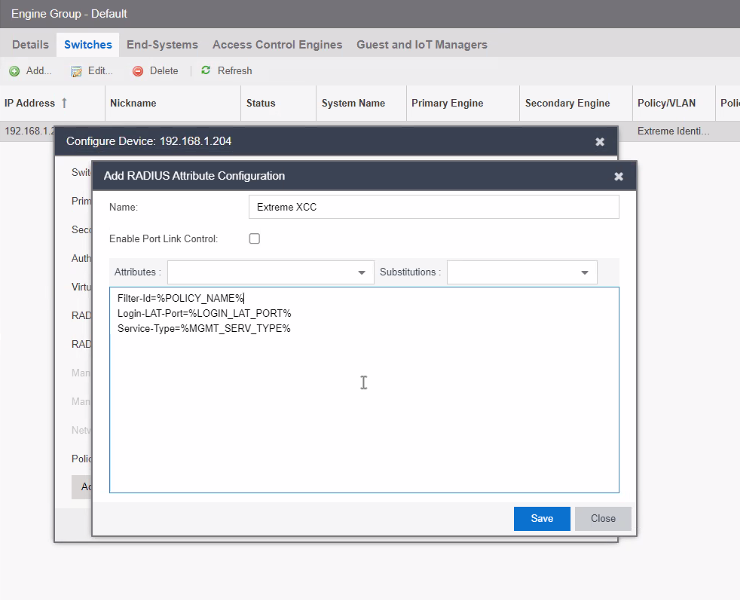Enable Port Link Control checkbox
Image resolution: width=740 pixels, height=600 pixels.
click(254, 239)
